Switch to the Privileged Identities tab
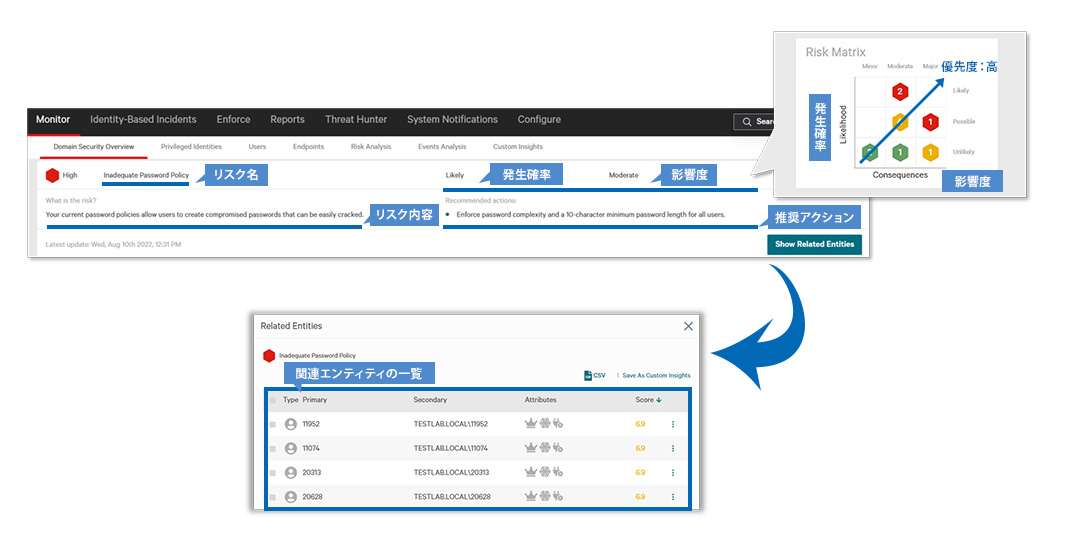Image resolution: width=1070 pixels, height=550 pixels. [x=191, y=147]
